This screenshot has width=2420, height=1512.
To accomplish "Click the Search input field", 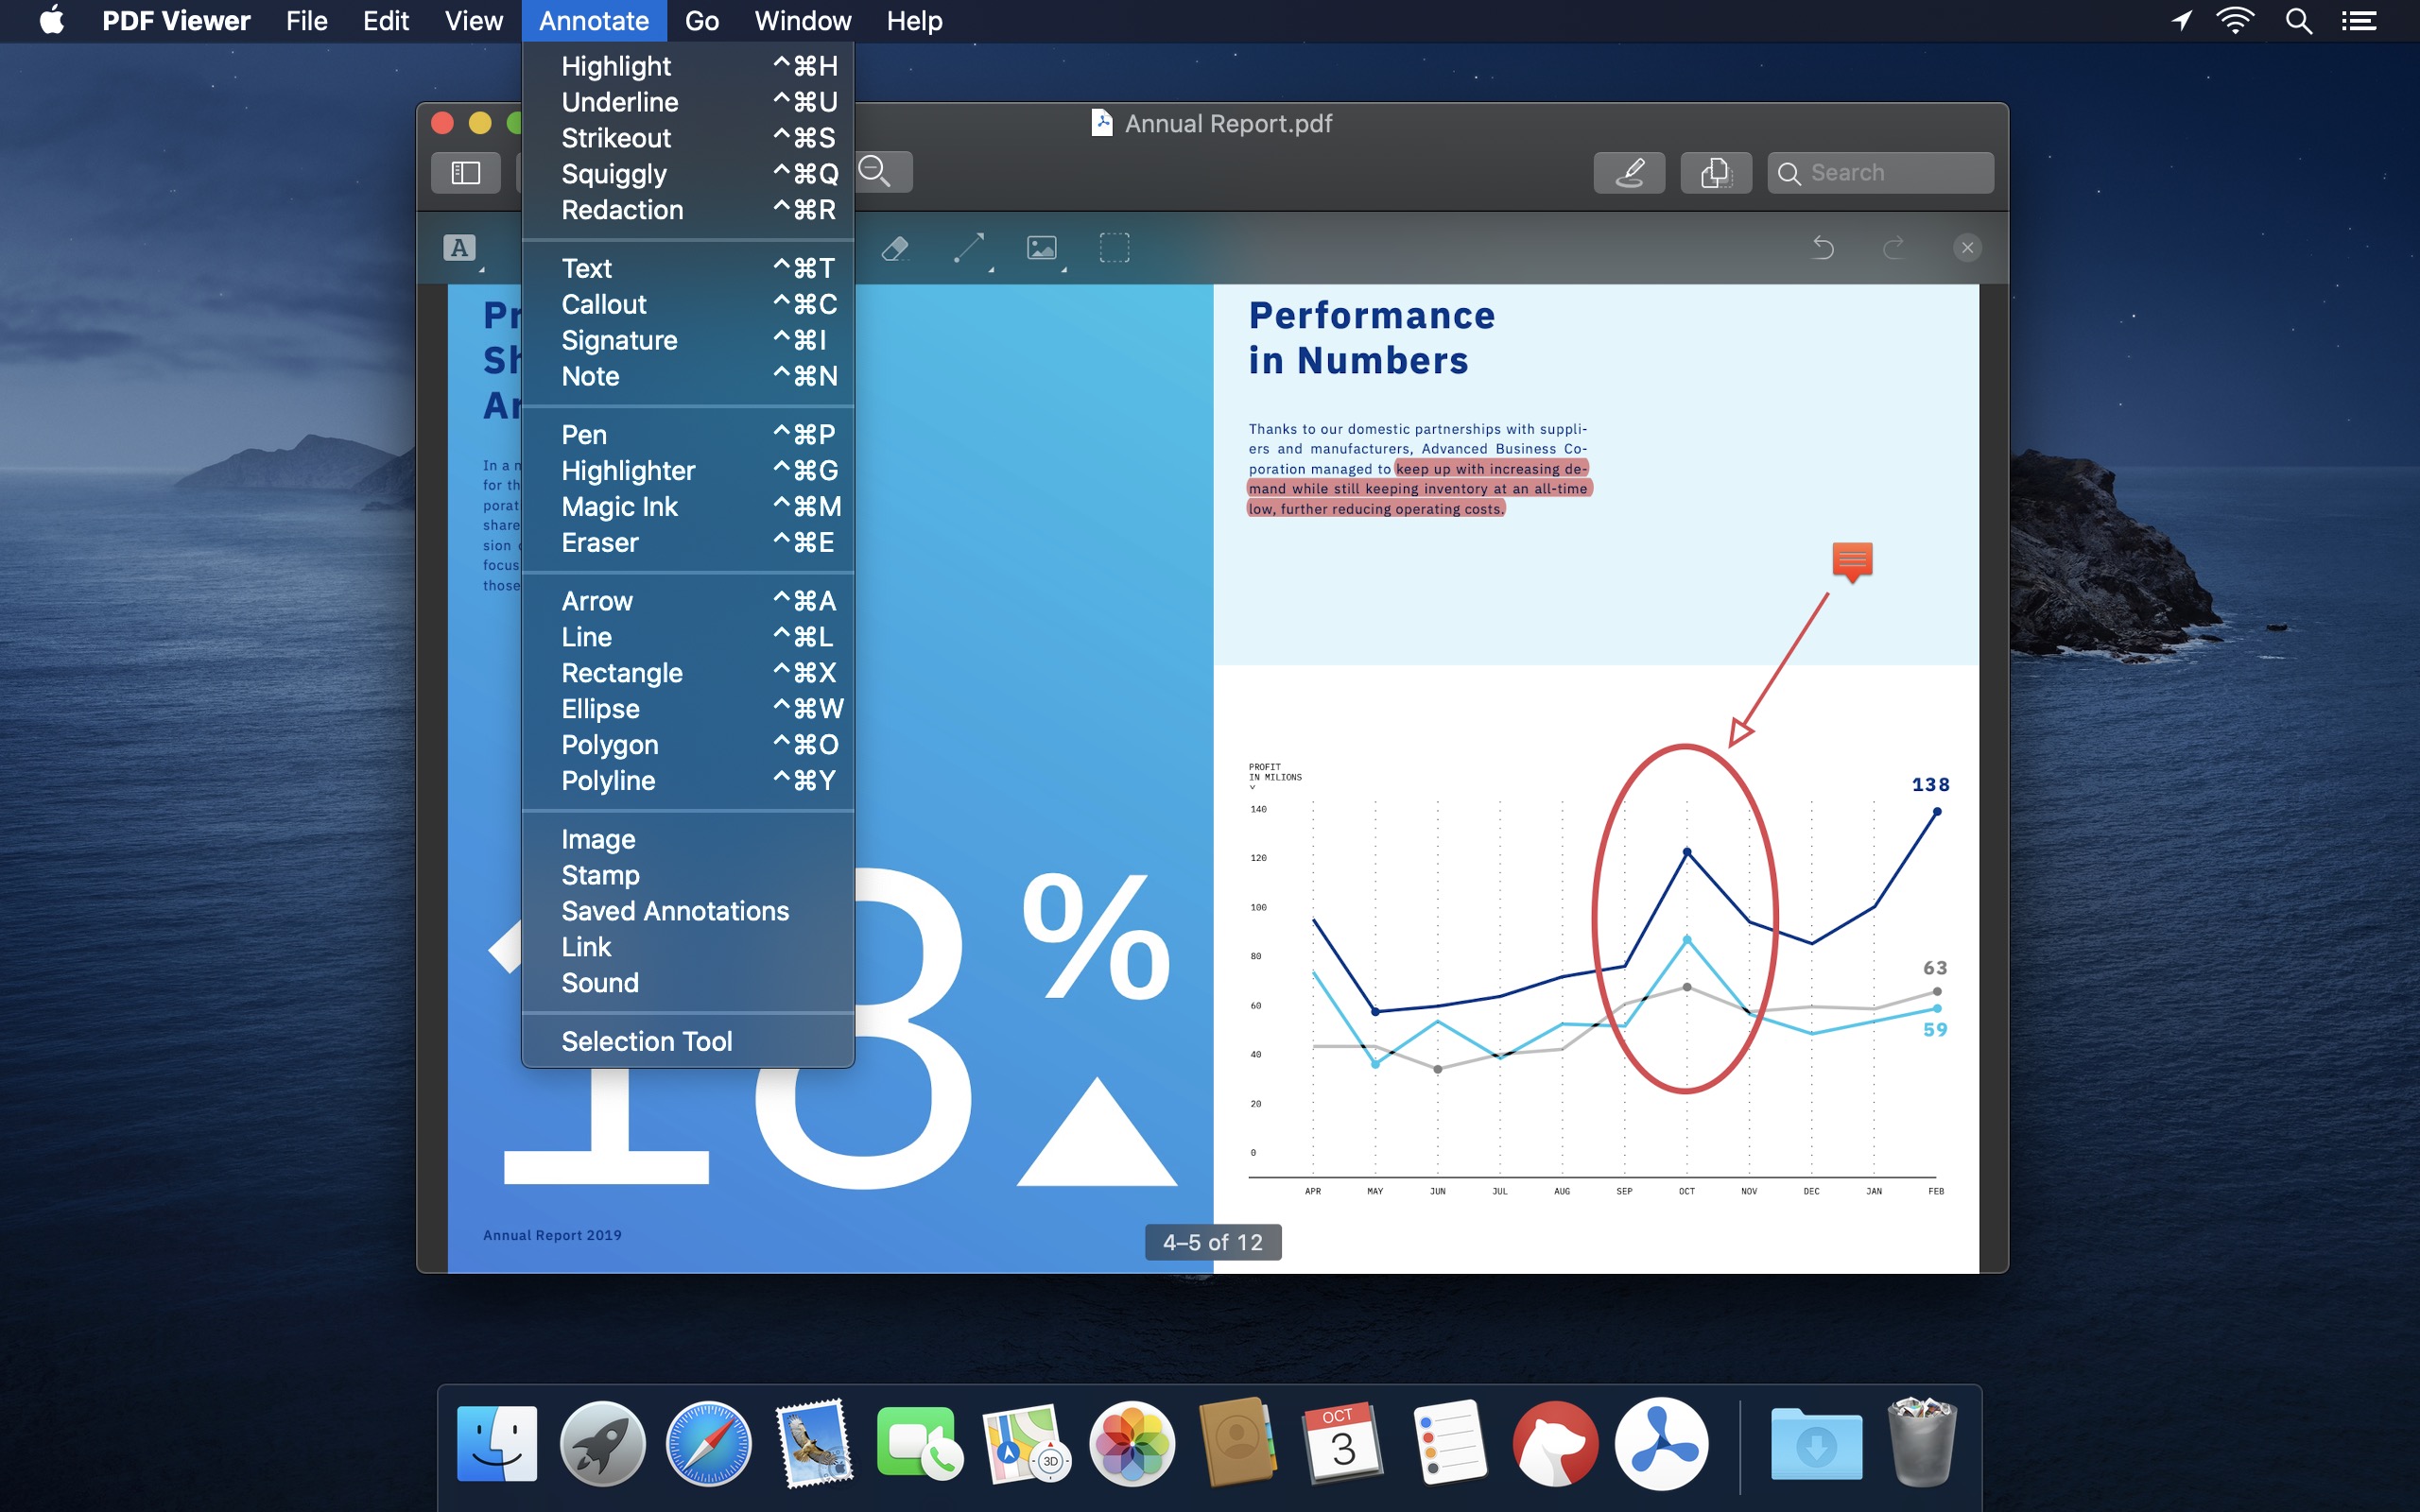I will coord(1880,171).
